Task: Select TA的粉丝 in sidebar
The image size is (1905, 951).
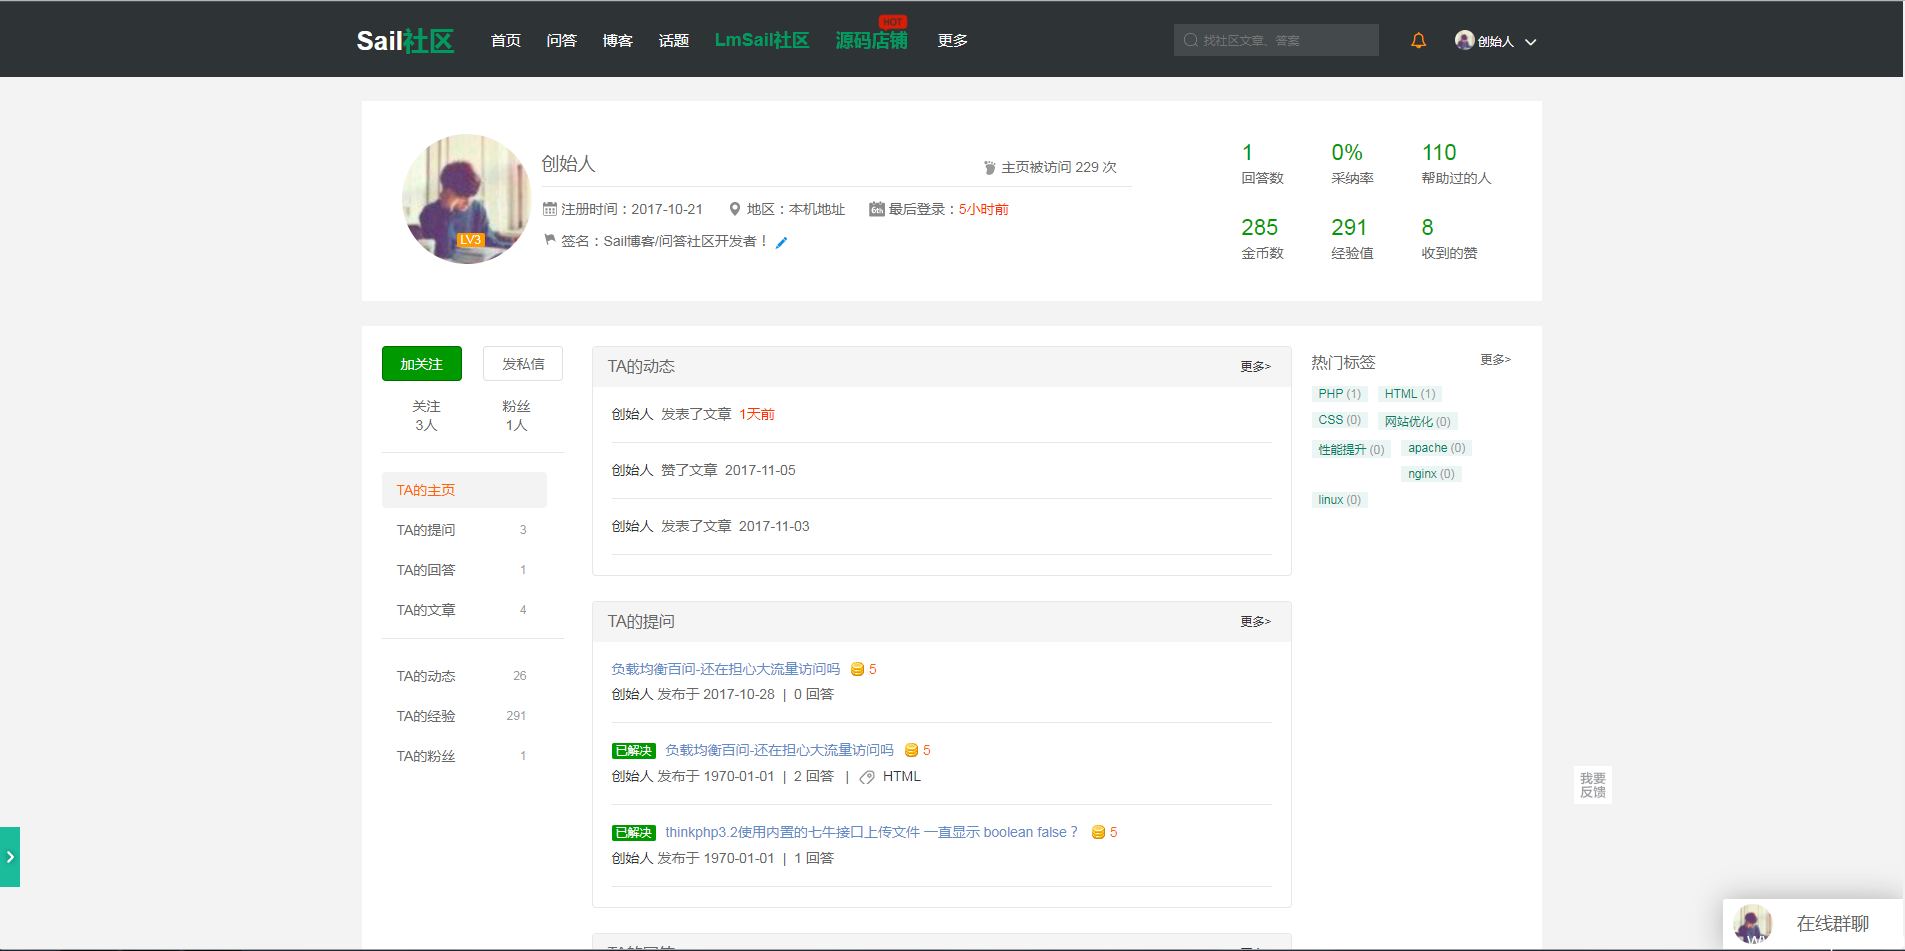Action: tap(464, 756)
